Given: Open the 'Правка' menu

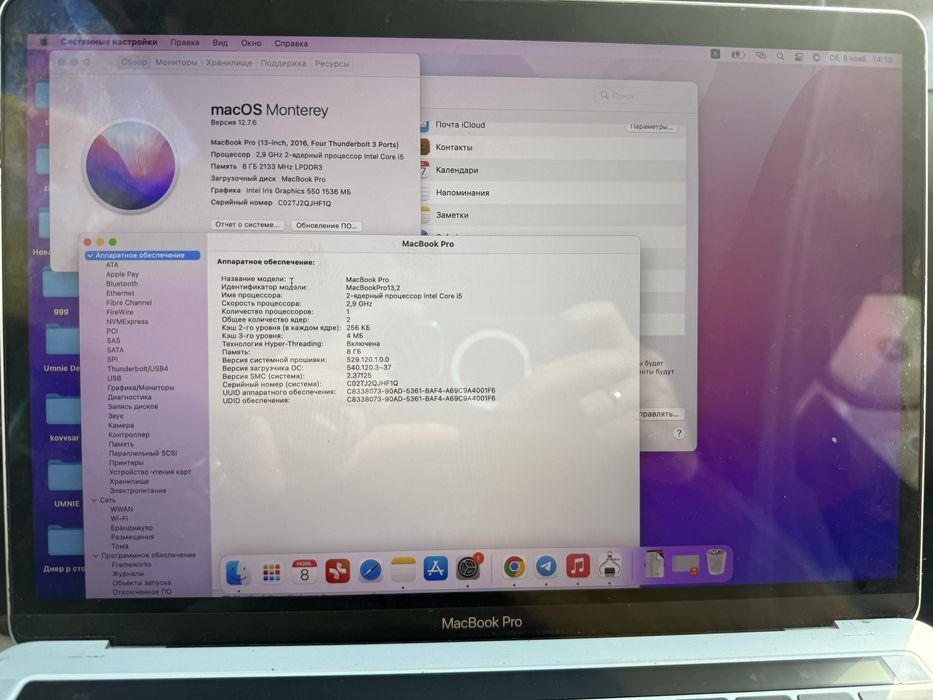Looking at the screenshot, I should click(x=184, y=42).
